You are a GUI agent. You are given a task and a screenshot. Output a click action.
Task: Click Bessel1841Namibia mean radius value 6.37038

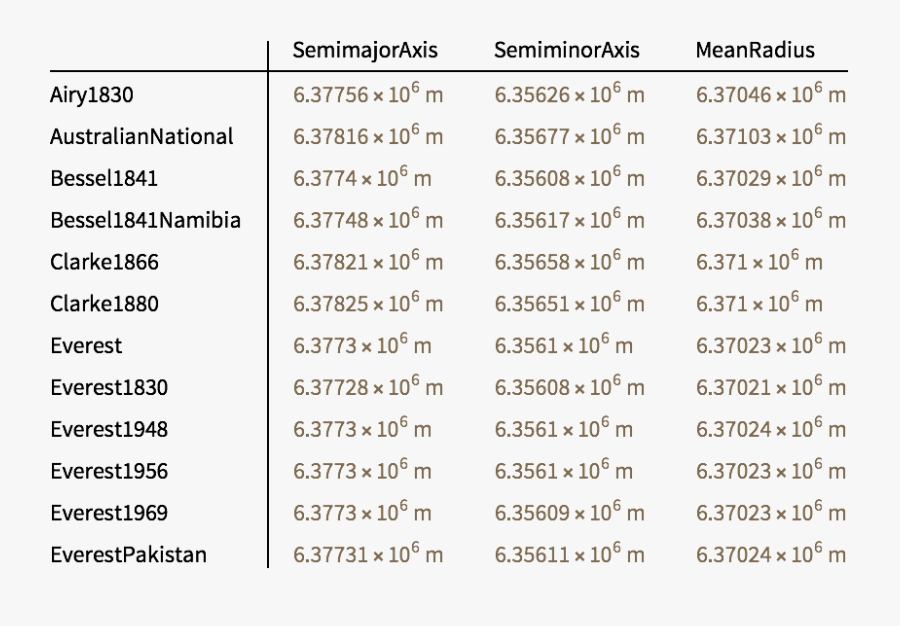(x=771, y=220)
